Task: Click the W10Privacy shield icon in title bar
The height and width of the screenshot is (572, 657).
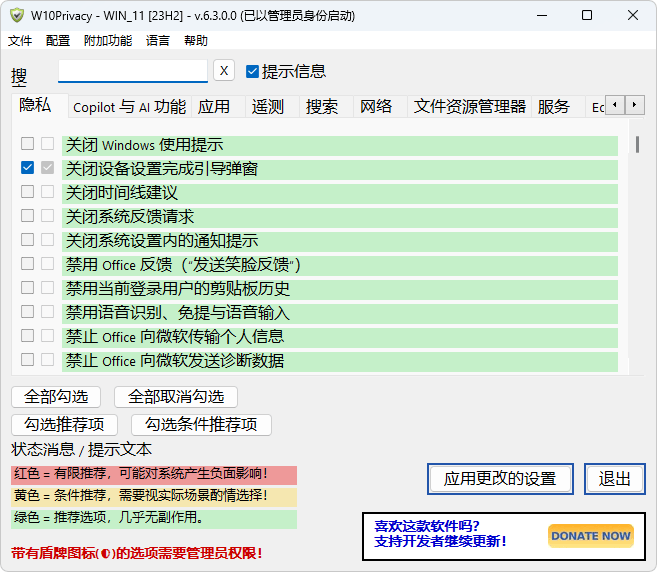Action: [17, 16]
